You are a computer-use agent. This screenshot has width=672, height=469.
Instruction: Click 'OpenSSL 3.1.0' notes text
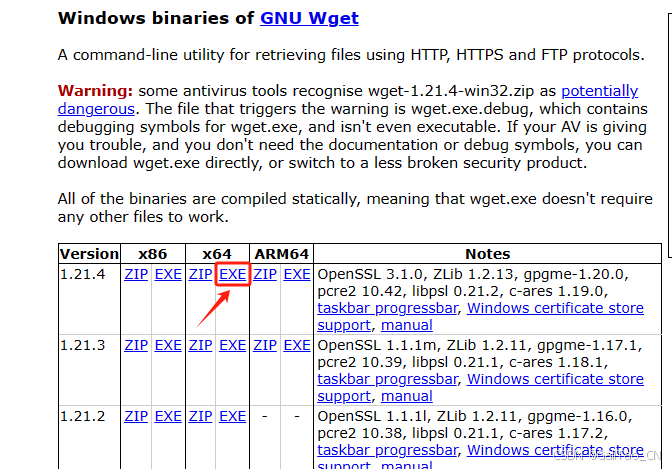point(370,274)
